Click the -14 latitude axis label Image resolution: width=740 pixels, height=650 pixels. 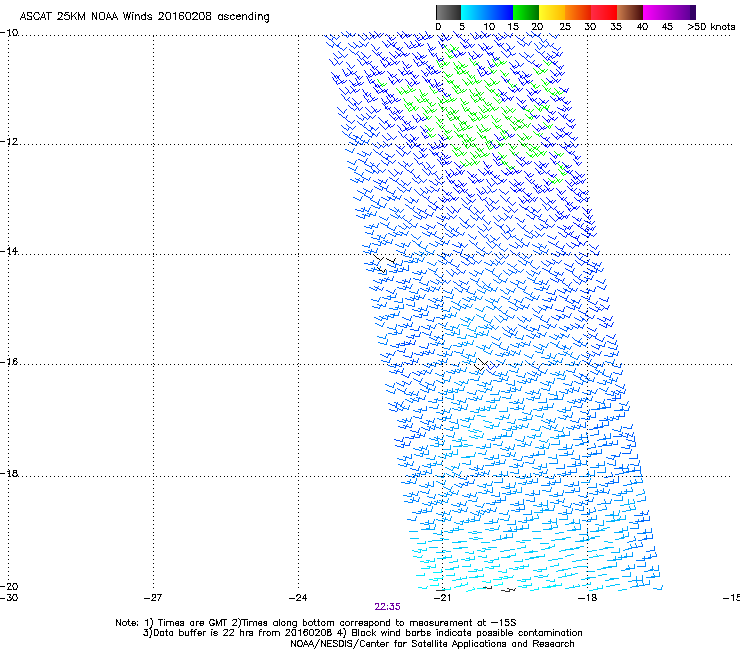(9, 251)
